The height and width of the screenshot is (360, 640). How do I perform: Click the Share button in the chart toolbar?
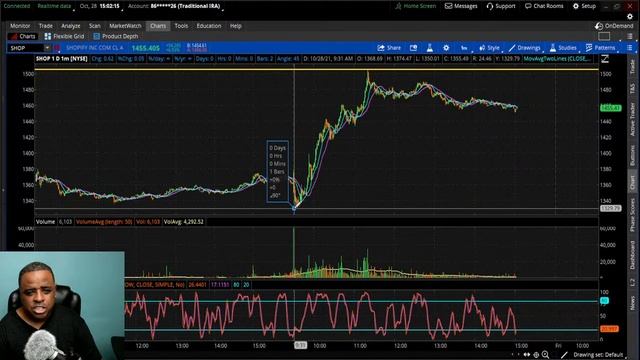(x=389, y=48)
